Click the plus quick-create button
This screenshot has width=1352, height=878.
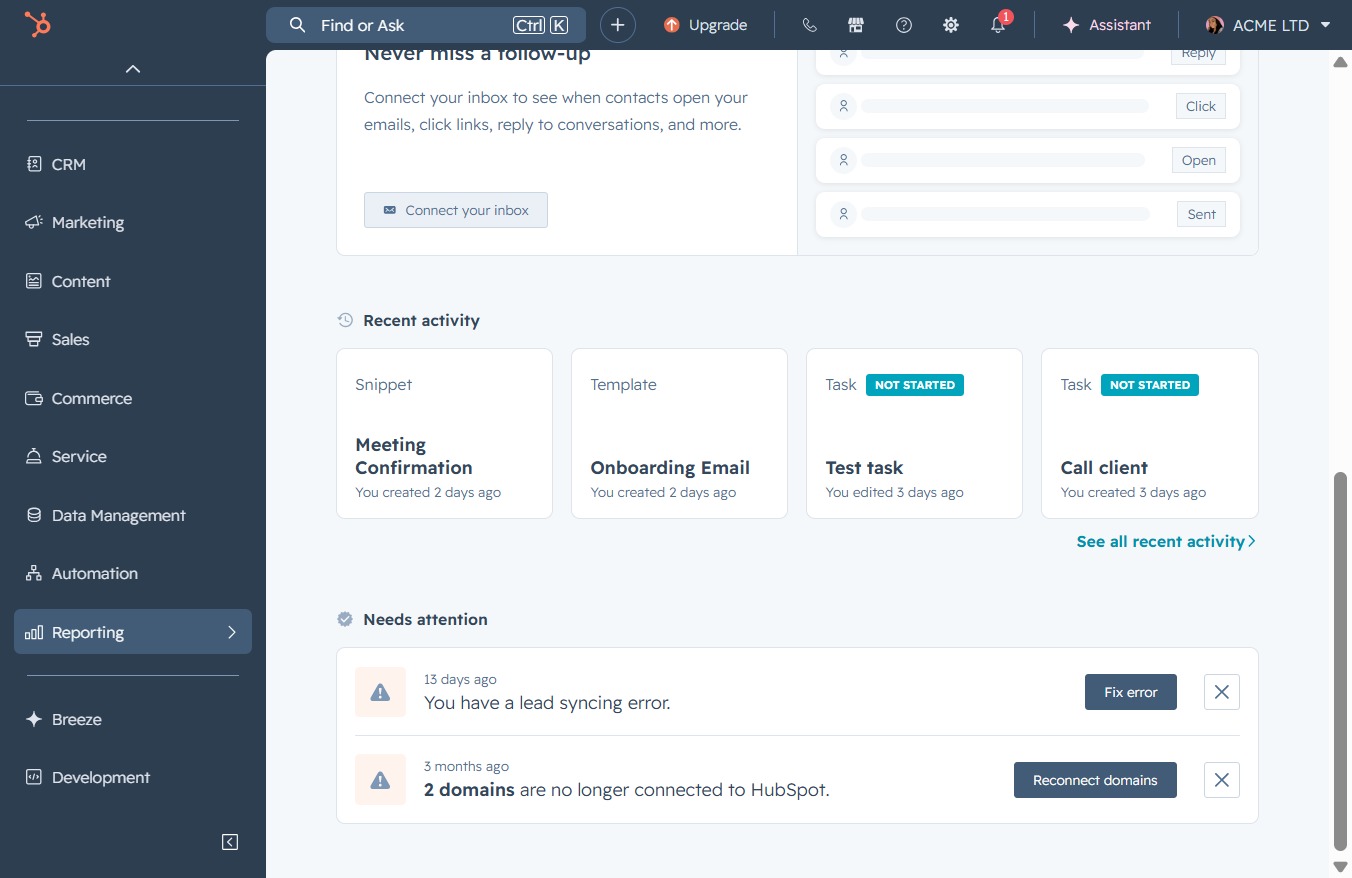618,25
